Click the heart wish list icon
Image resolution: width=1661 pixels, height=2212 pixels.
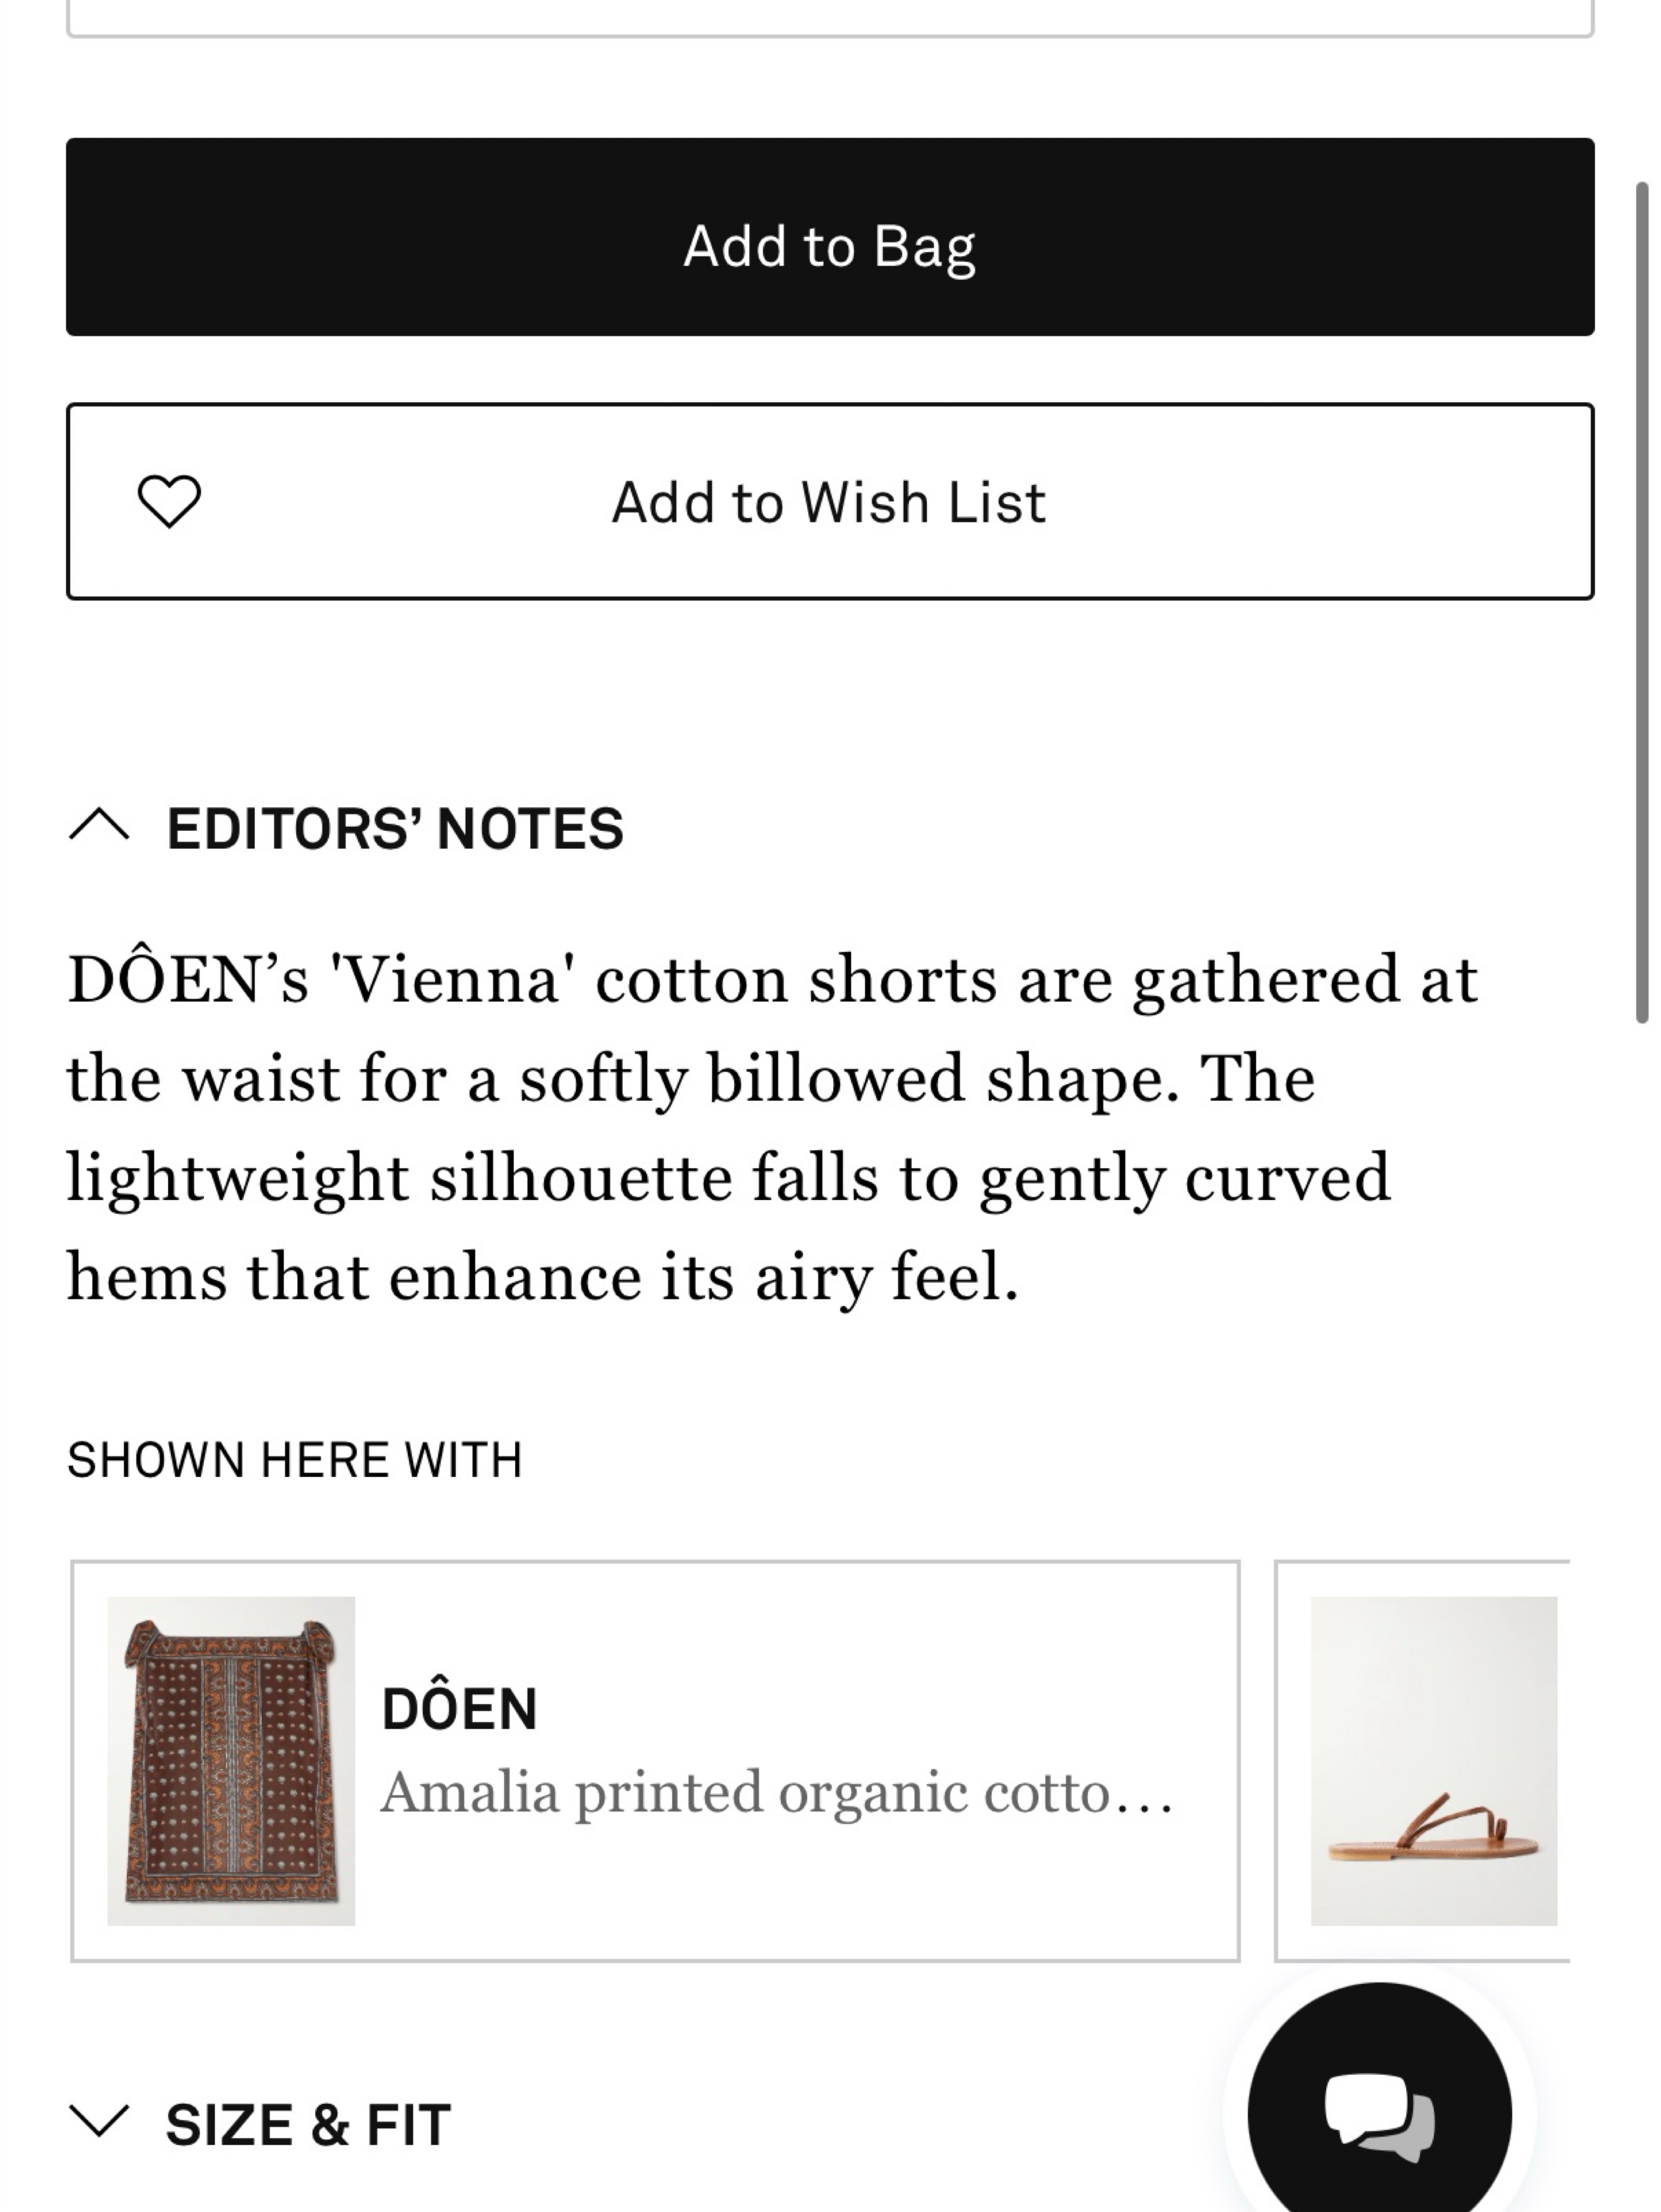coord(169,501)
